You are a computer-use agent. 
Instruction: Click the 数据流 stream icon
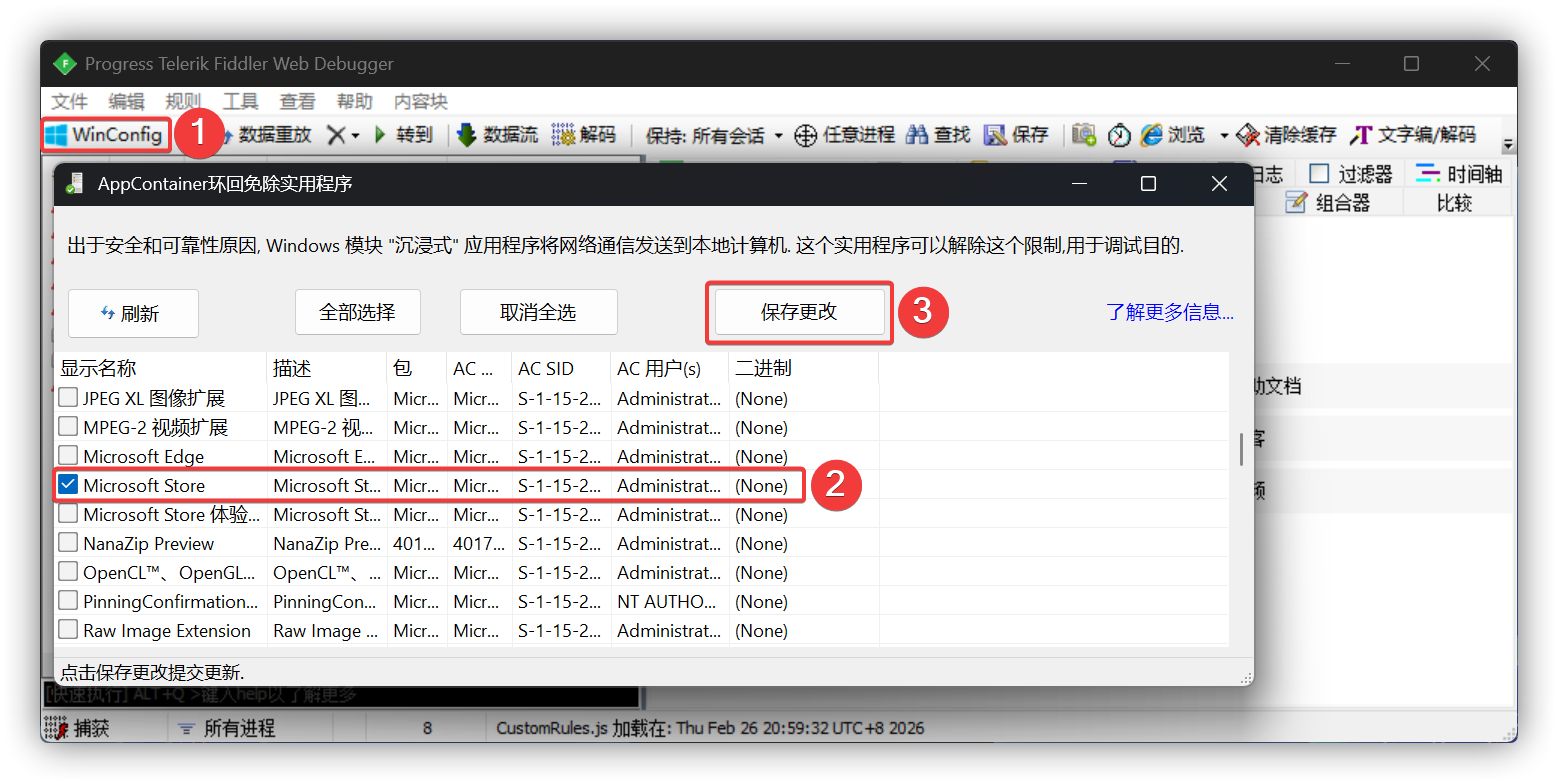click(467, 135)
